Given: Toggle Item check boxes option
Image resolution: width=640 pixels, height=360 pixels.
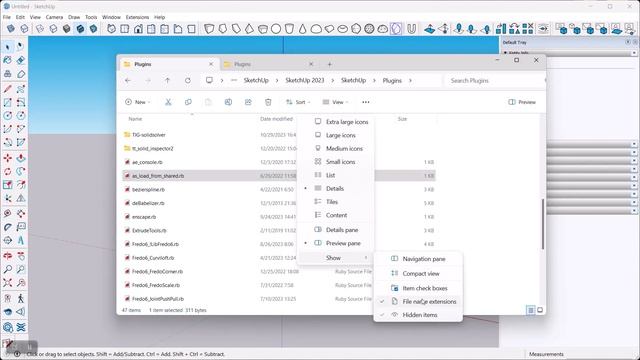Looking at the screenshot, I should [418, 288].
